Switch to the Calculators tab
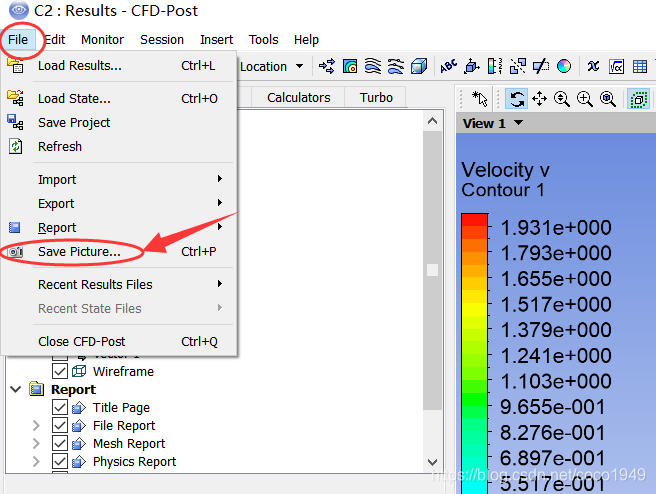 point(298,97)
